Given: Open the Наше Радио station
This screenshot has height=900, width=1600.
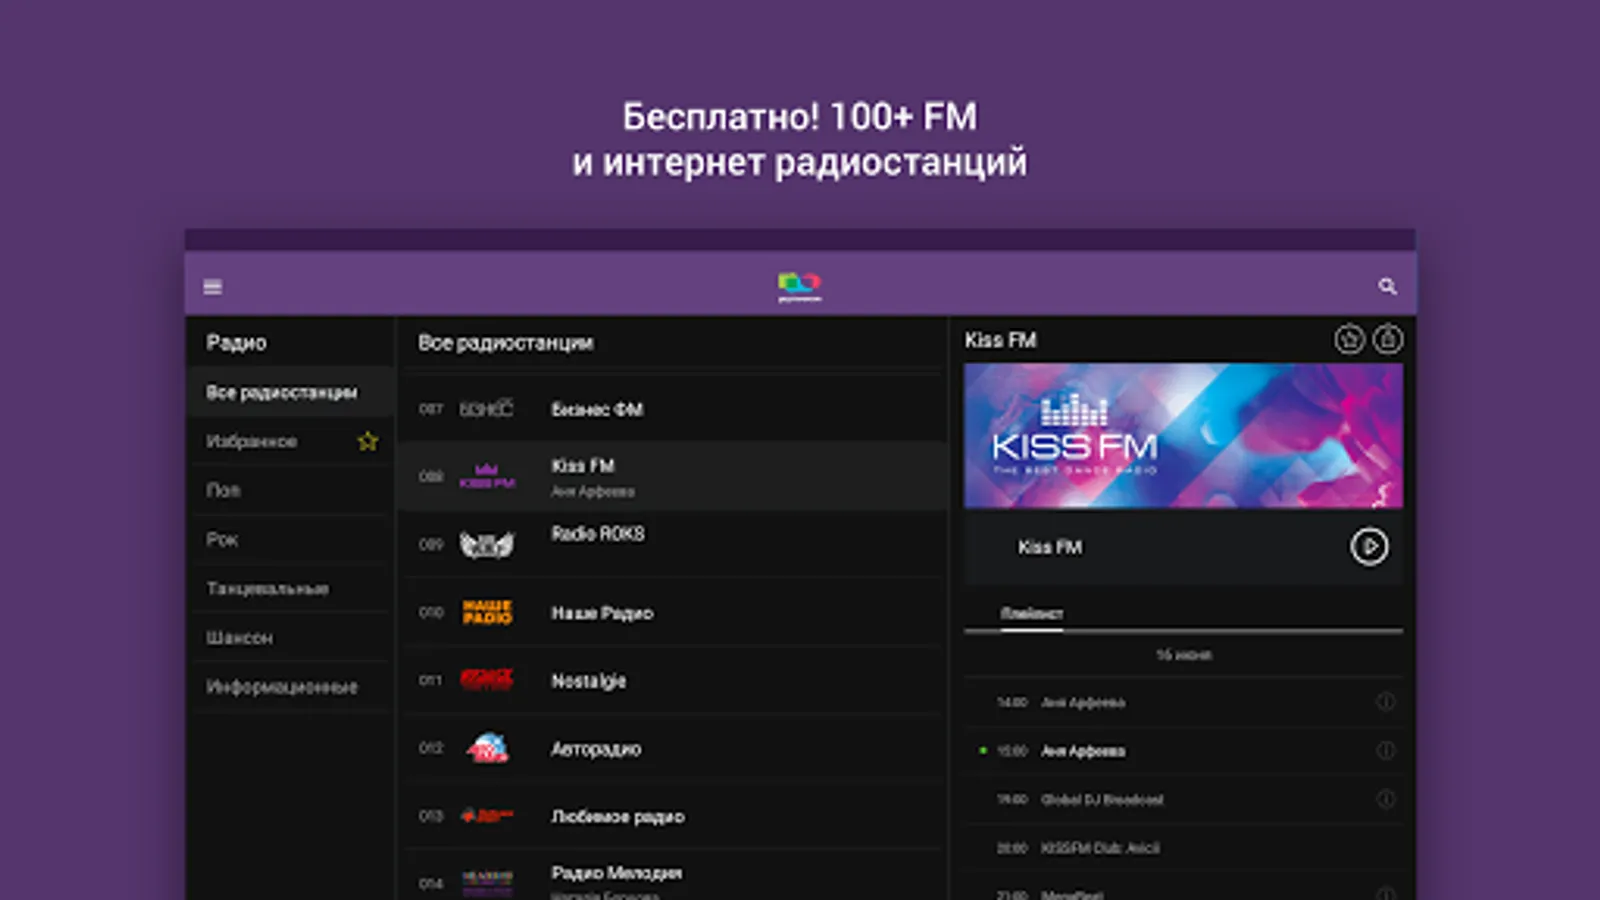Looking at the screenshot, I should tap(672, 612).
